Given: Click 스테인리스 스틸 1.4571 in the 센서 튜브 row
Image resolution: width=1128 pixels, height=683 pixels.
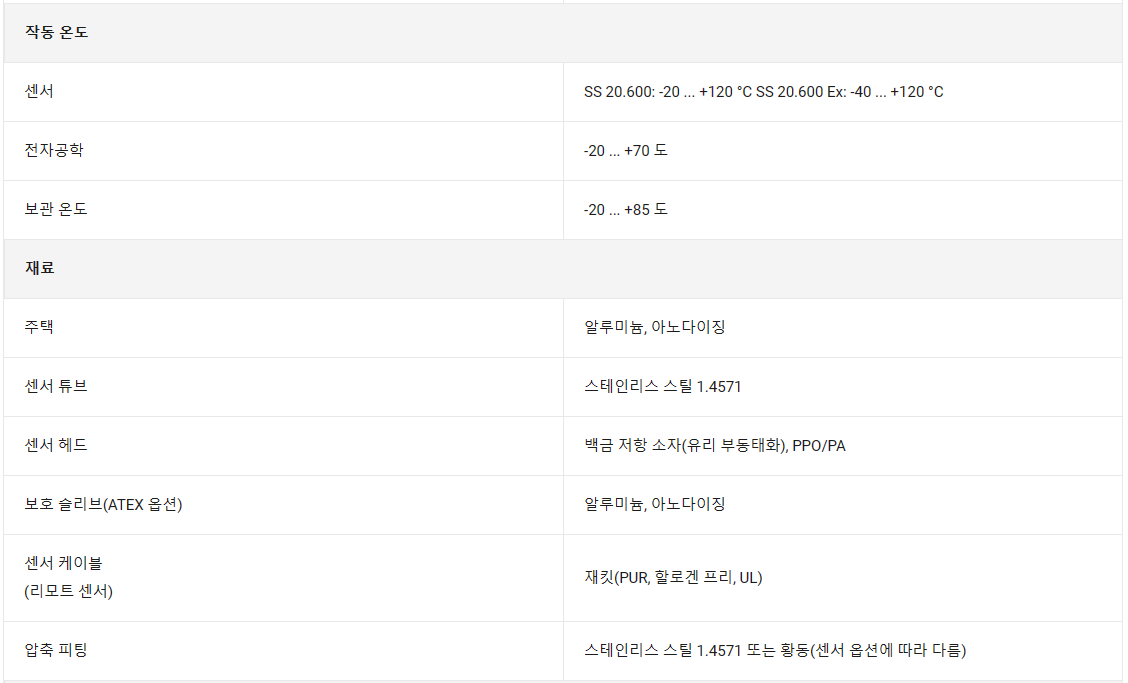Looking at the screenshot, I should pyautogui.click(x=662, y=386).
